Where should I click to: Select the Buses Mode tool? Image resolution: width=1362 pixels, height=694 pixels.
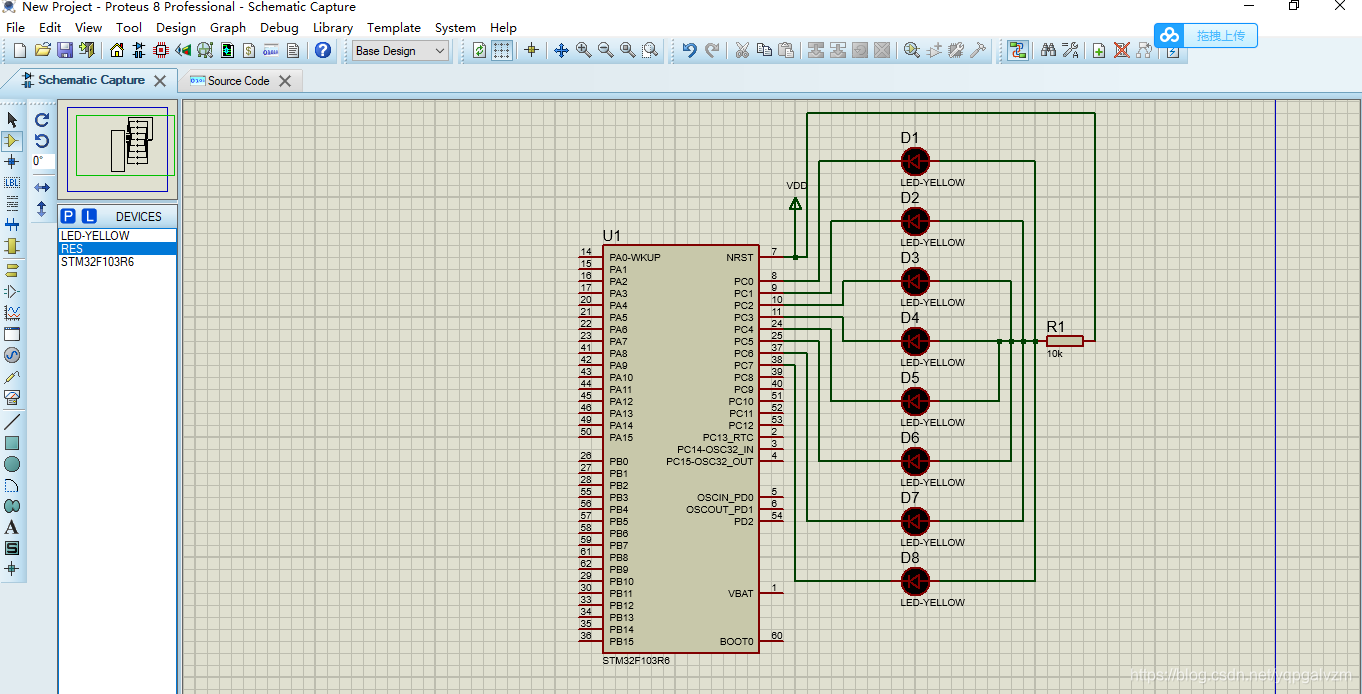(12, 225)
